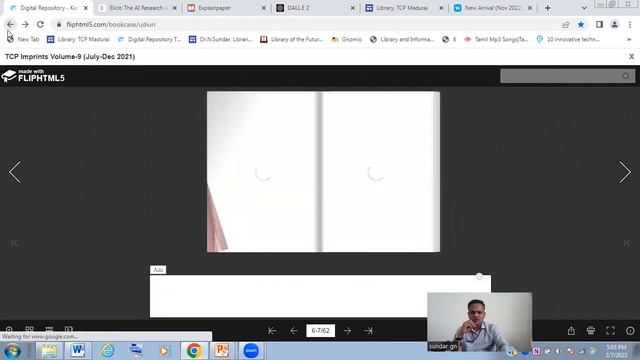The width and height of the screenshot is (640, 360).
Task: Click the FlipHTML5 logo
Action: click(x=33, y=76)
